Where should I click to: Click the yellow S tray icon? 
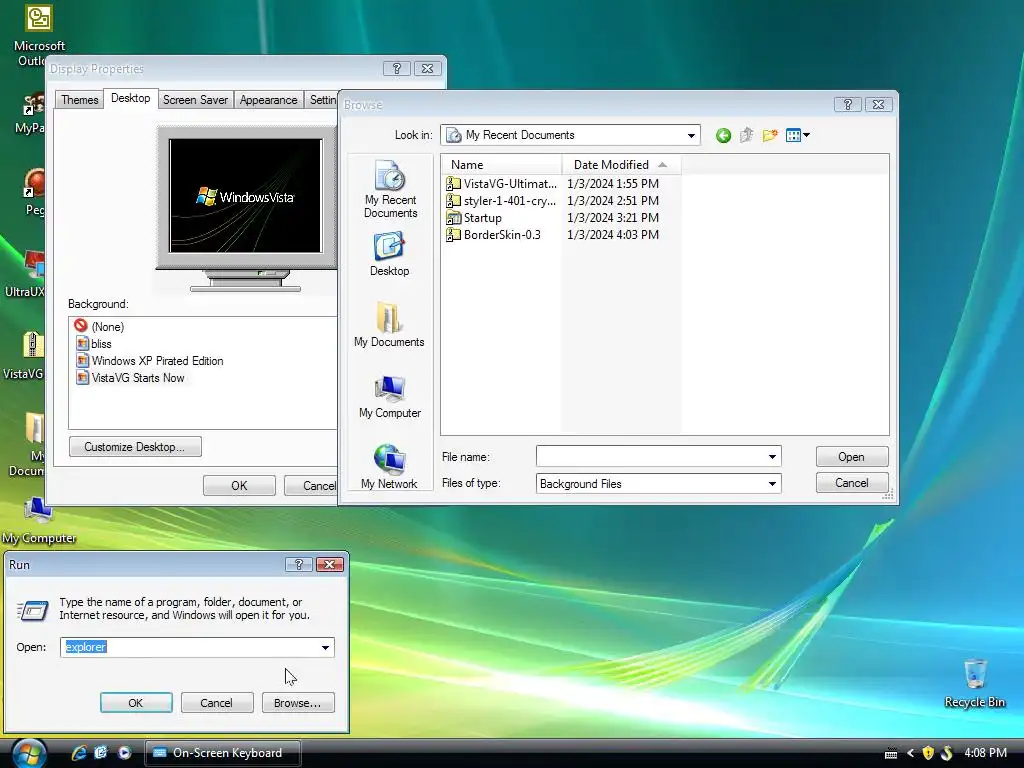[x=946, y=754]
